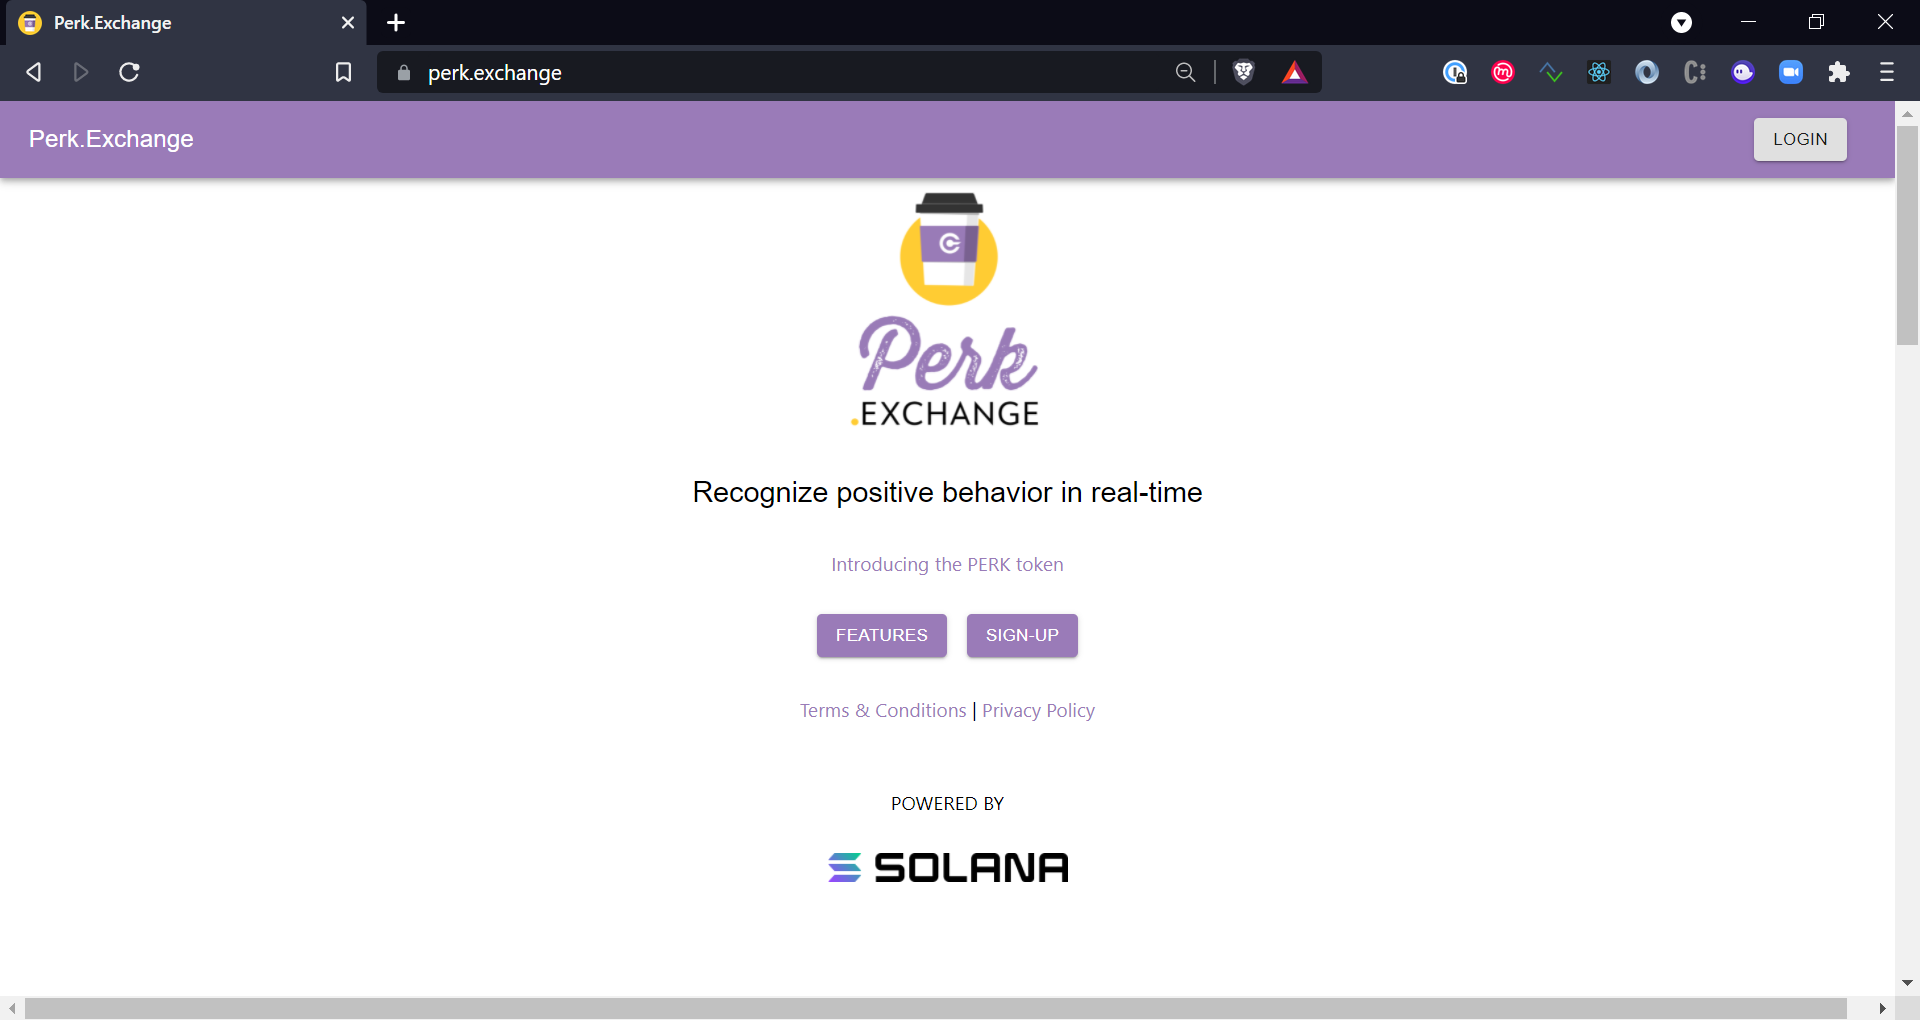Click the FEATURES button
Image resolution: width=1920 pixels, height=1020 pixels.
click(x=881, y=635)
